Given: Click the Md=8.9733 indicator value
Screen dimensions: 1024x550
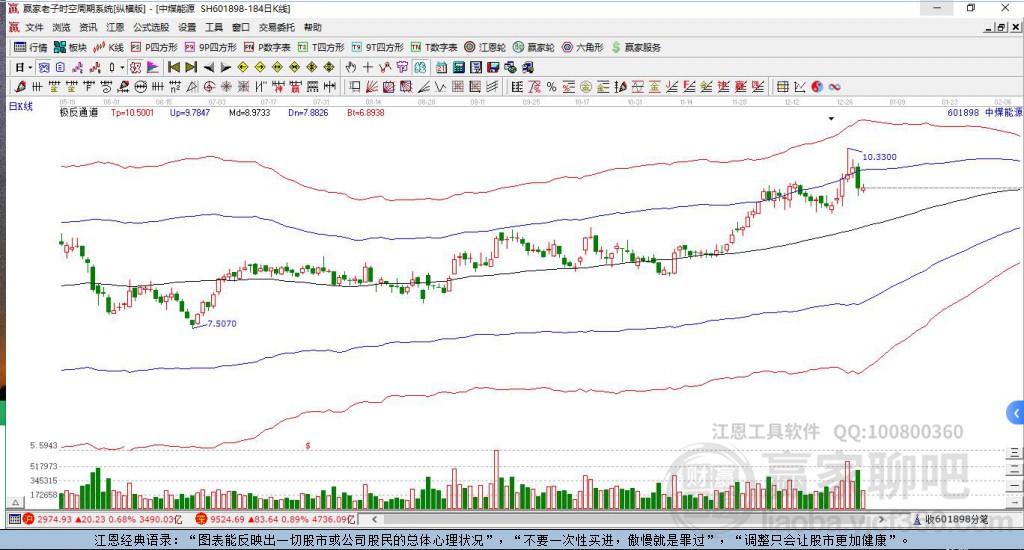Looking at the screenshot, I should coord(249,112).
